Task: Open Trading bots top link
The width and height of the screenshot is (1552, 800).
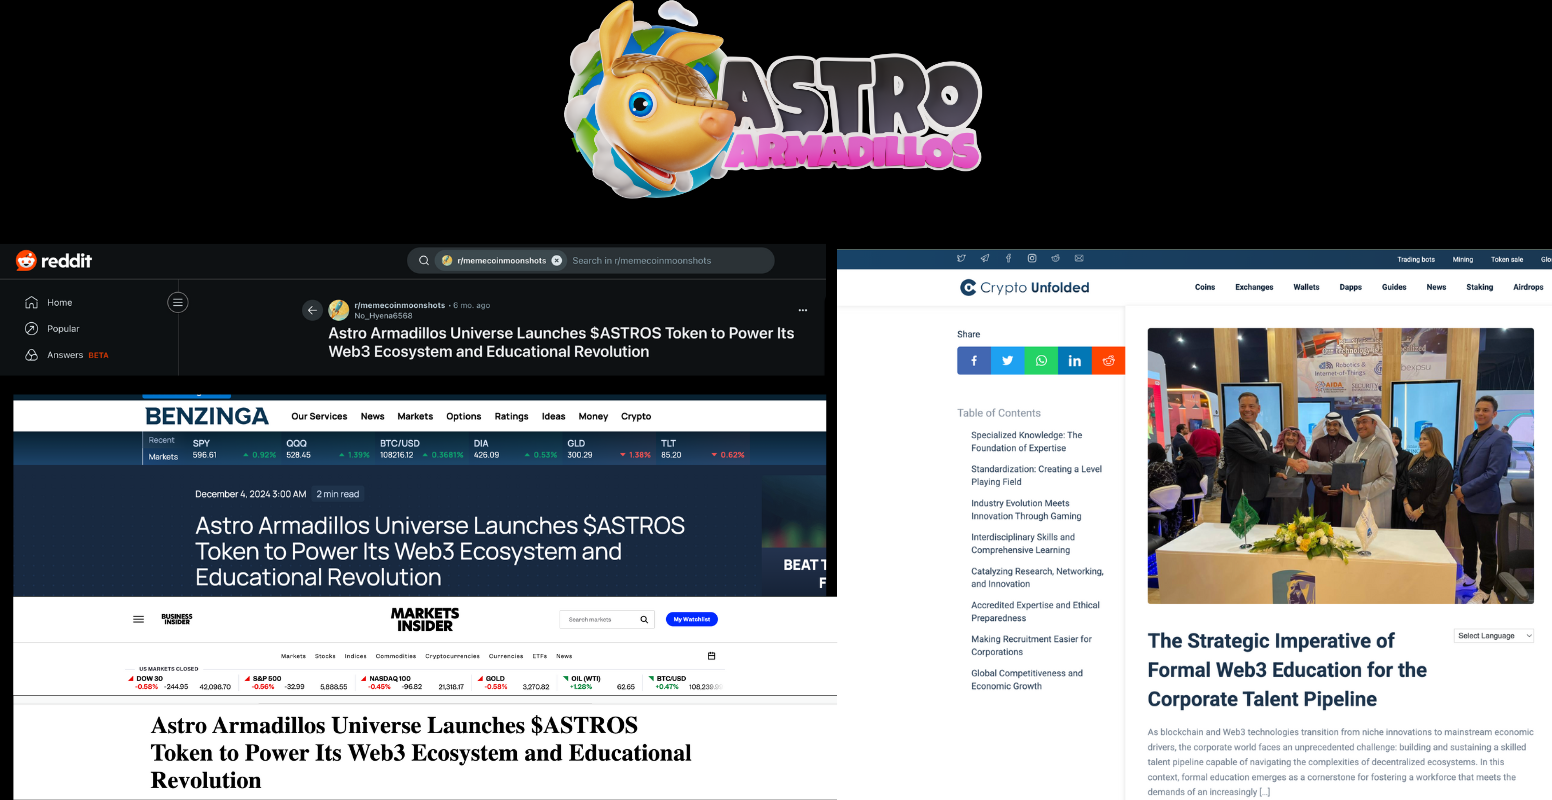Action: [1416, 259]
